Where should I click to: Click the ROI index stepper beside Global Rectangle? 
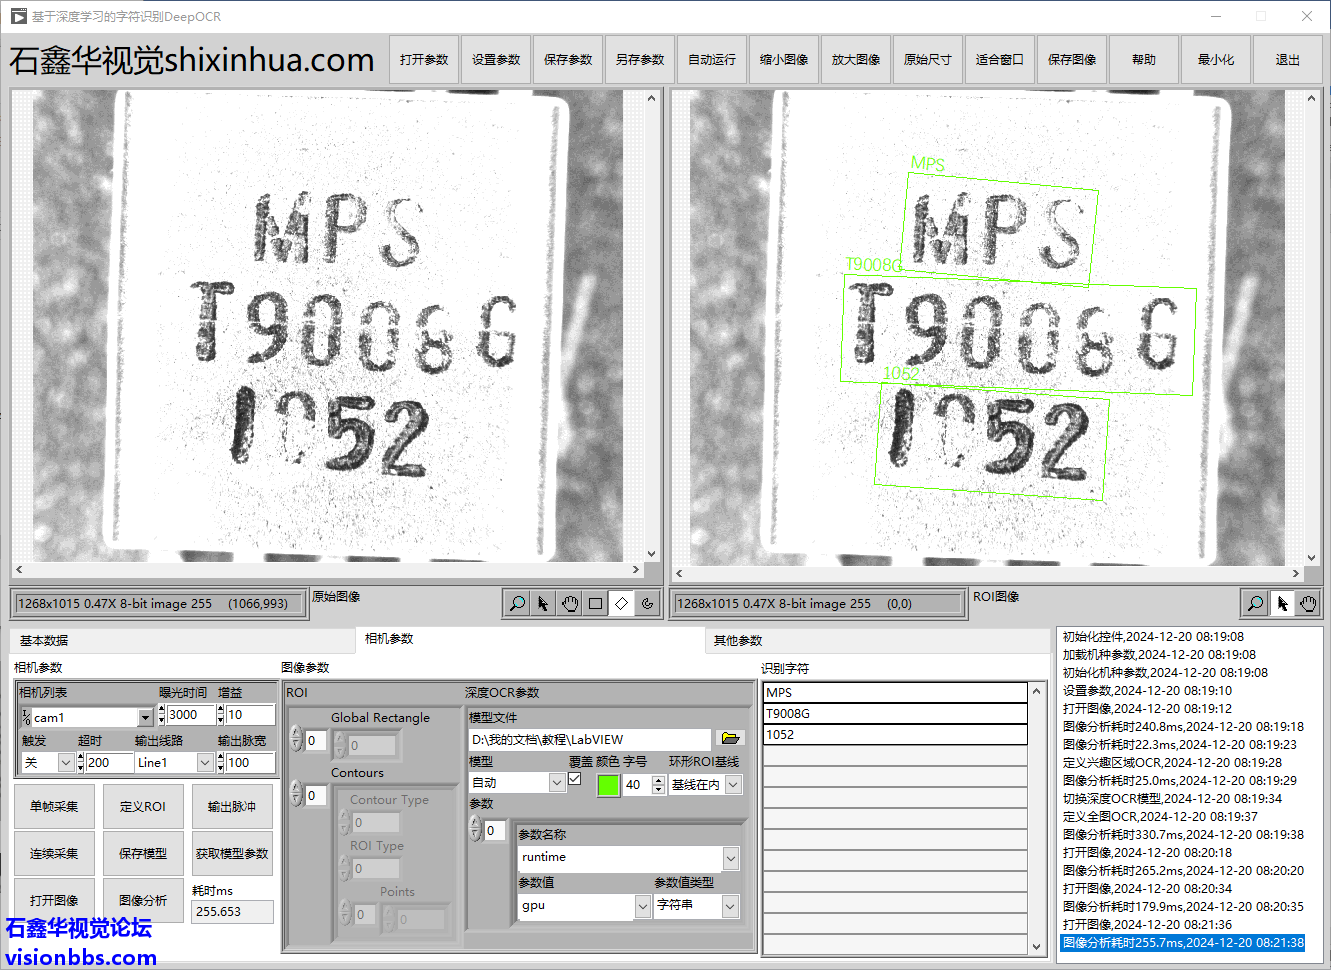coord(296,739)
